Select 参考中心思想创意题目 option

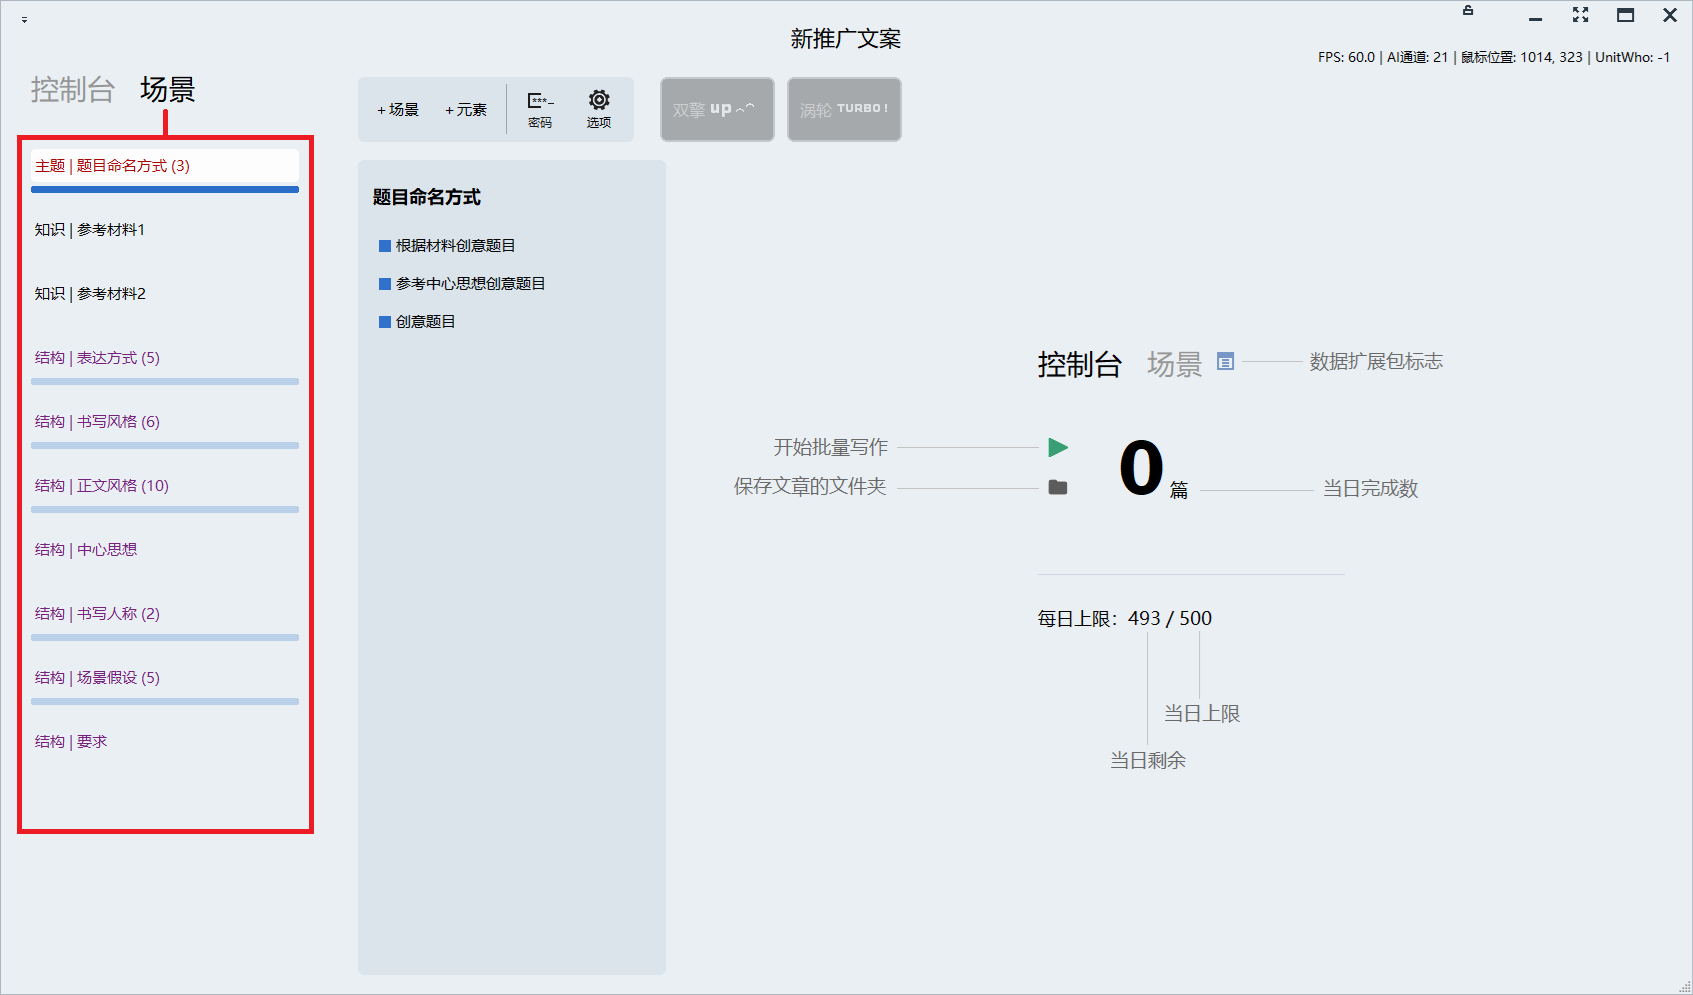pyautogui.click(x=470, y=284)
